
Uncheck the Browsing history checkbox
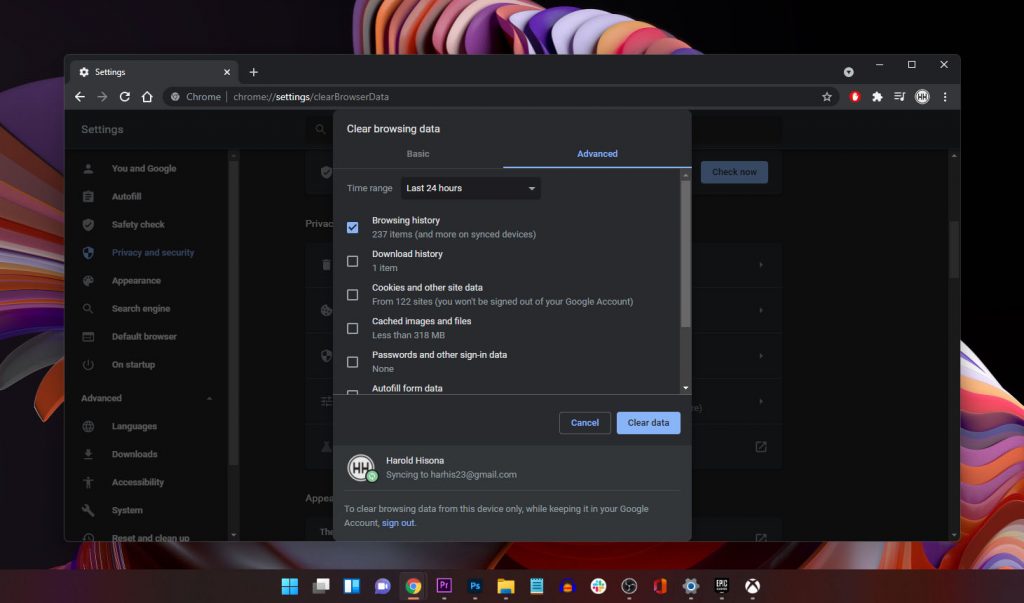point(353,227)
